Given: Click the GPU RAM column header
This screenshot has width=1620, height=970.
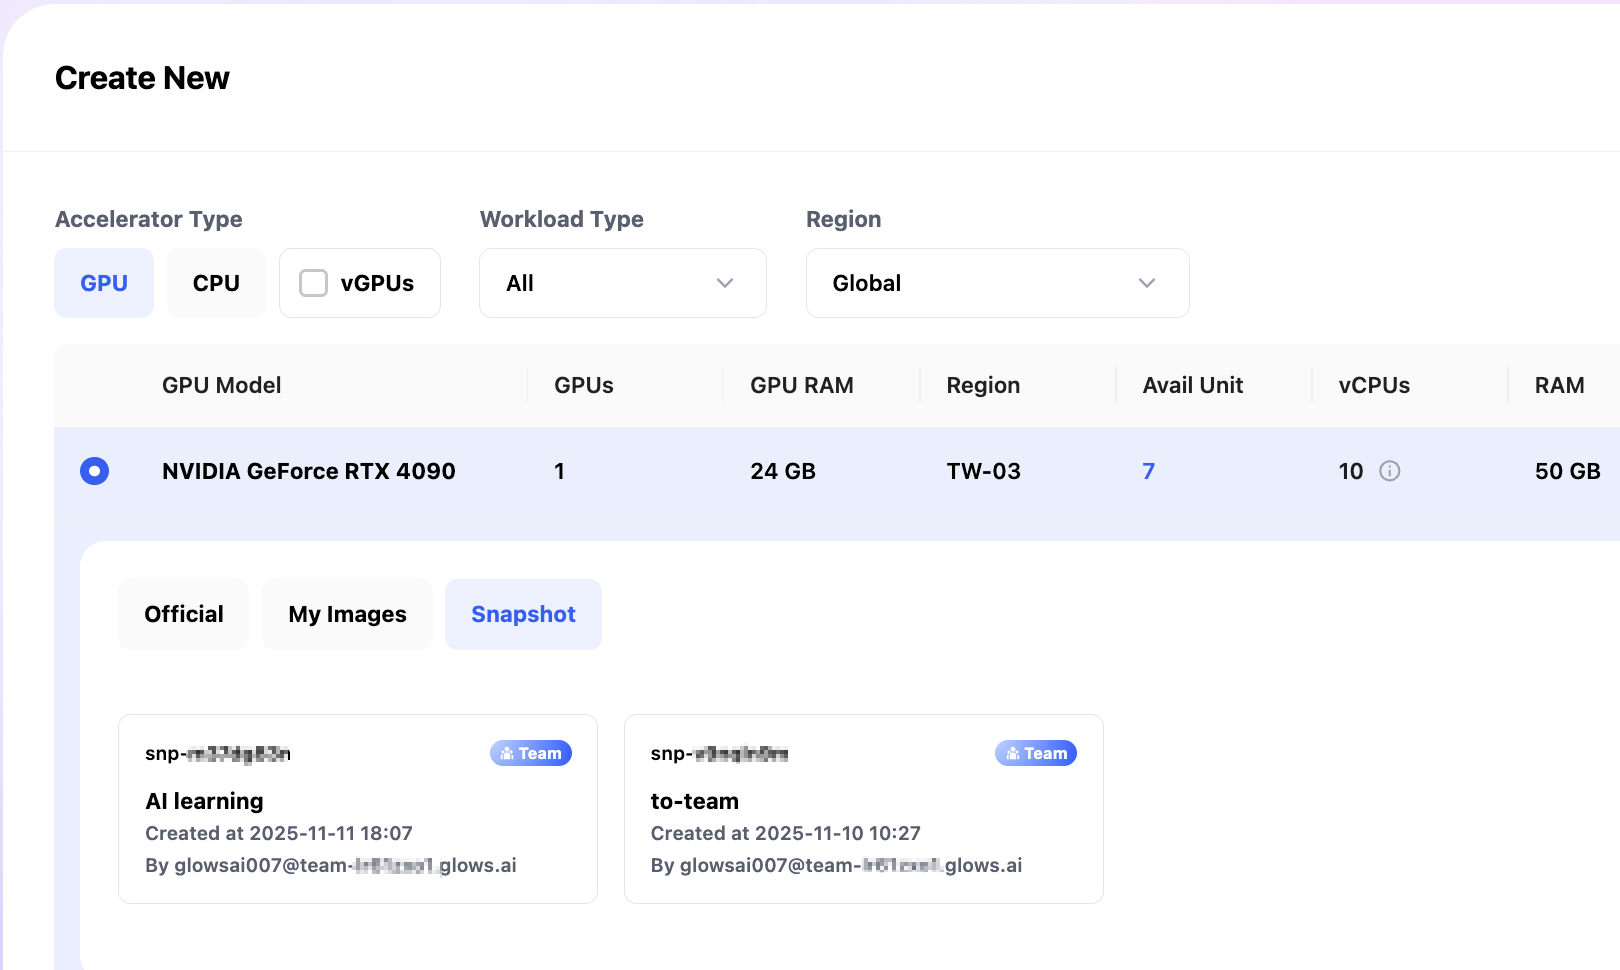Looking at the screenshot, I should pos(801,385).
